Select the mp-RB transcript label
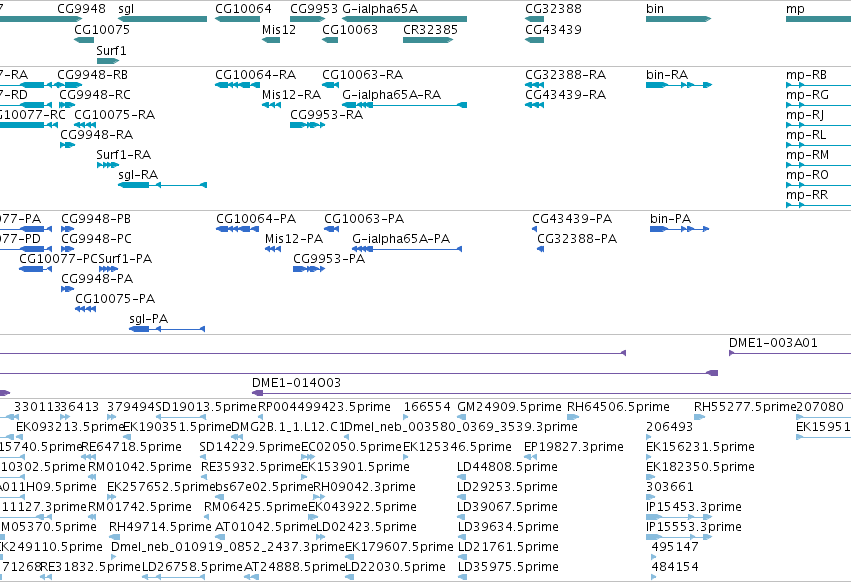 (806, 74)
